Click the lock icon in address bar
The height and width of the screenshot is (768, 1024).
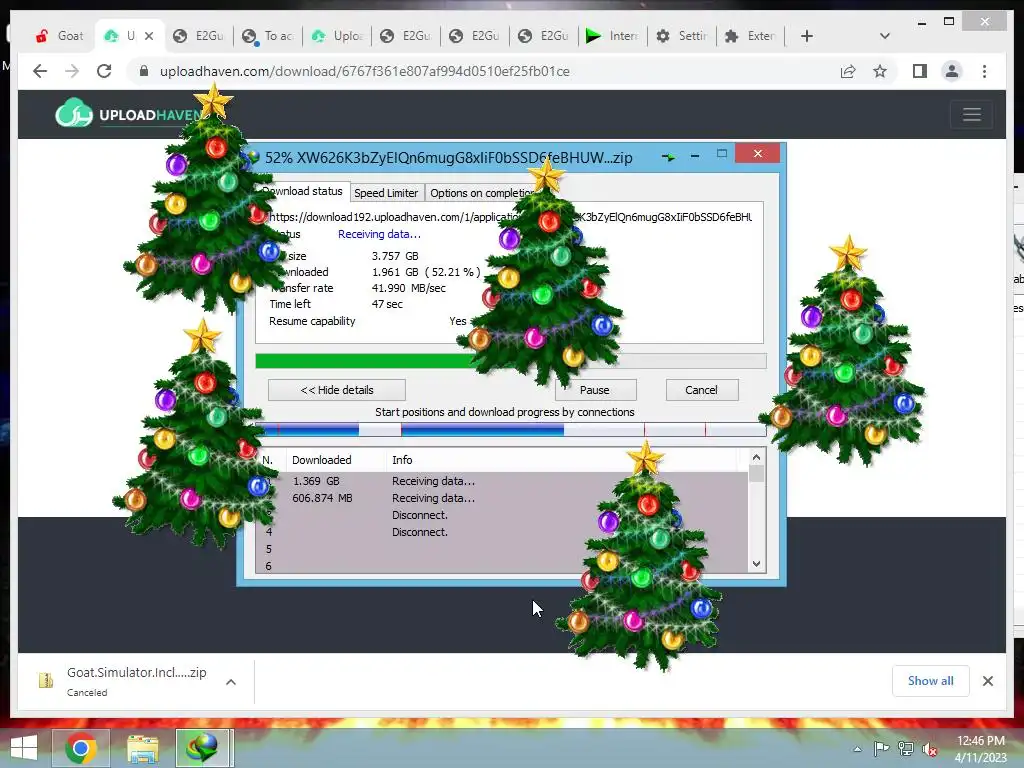144,71
